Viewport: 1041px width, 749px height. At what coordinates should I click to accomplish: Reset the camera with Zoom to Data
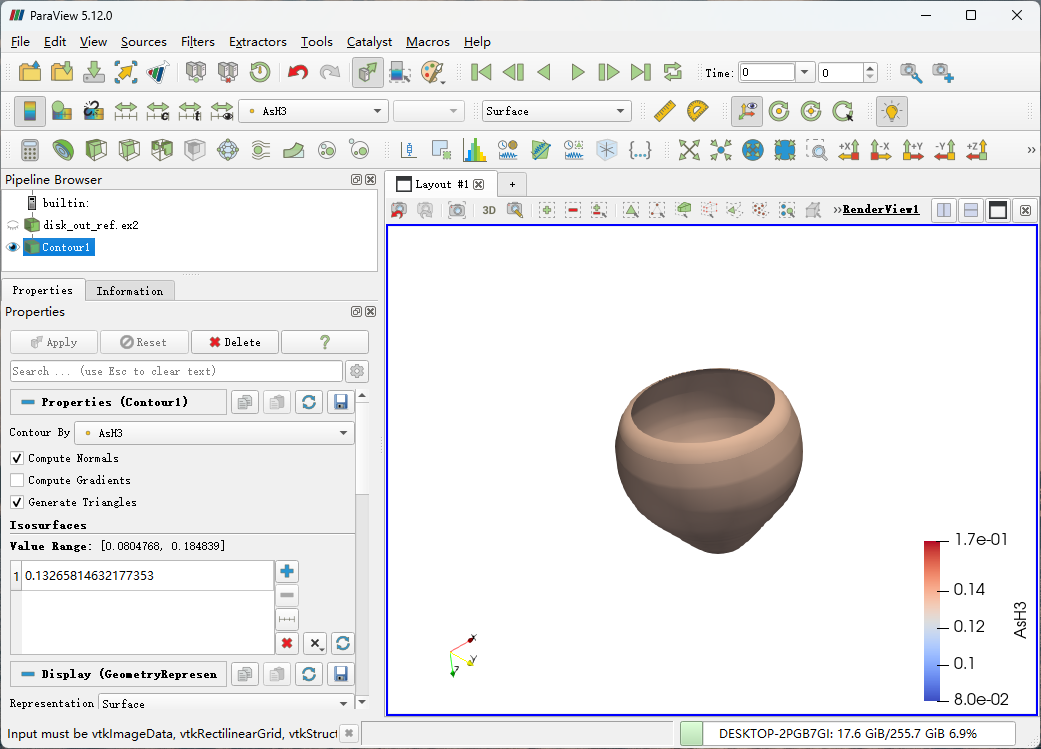coord(753,150)
